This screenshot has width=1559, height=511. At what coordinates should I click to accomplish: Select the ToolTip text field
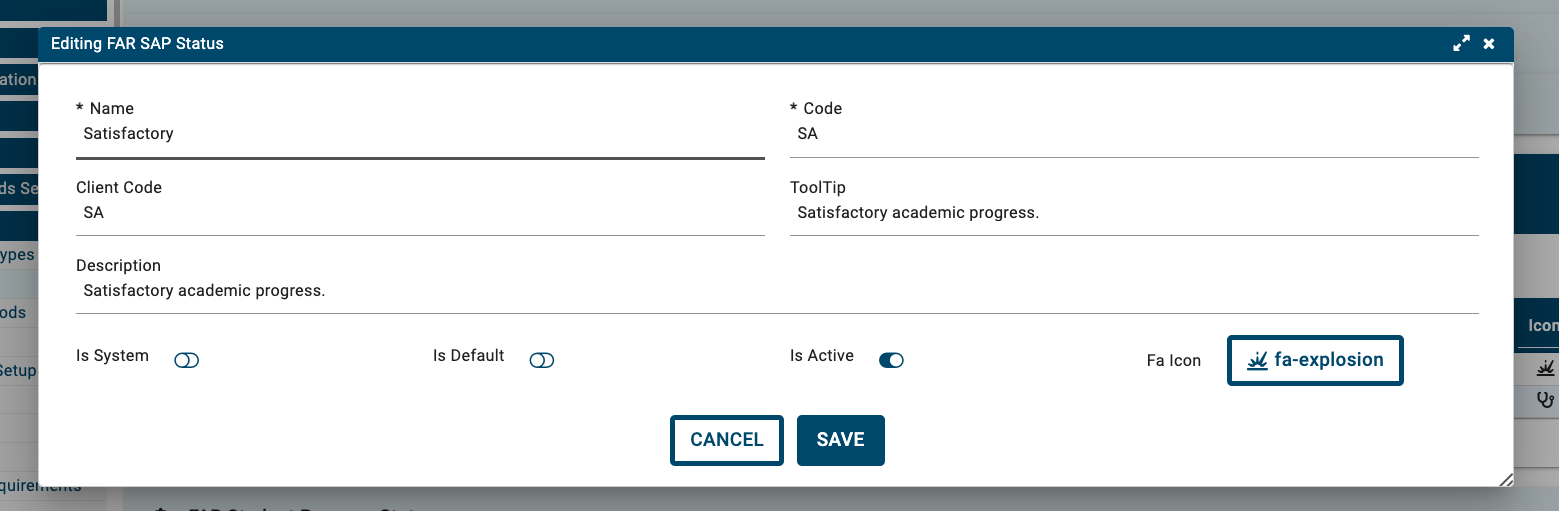1134,213
